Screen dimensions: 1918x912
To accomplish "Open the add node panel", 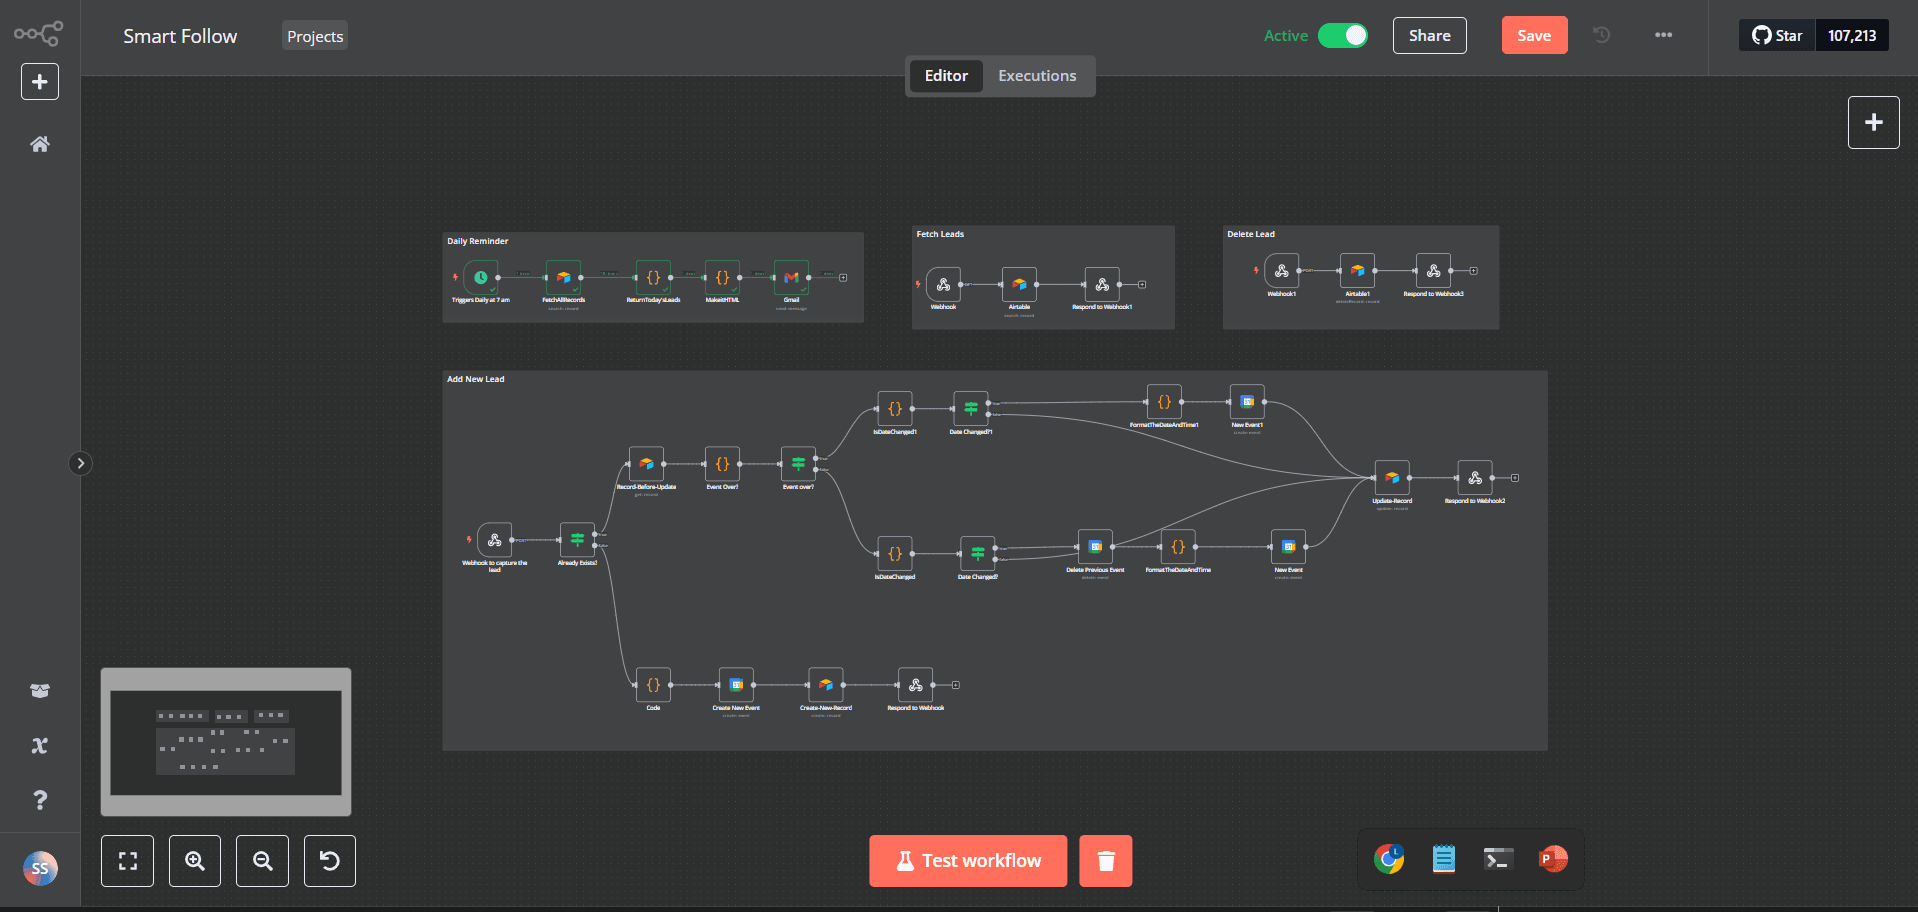I will tap(1873, 122).
